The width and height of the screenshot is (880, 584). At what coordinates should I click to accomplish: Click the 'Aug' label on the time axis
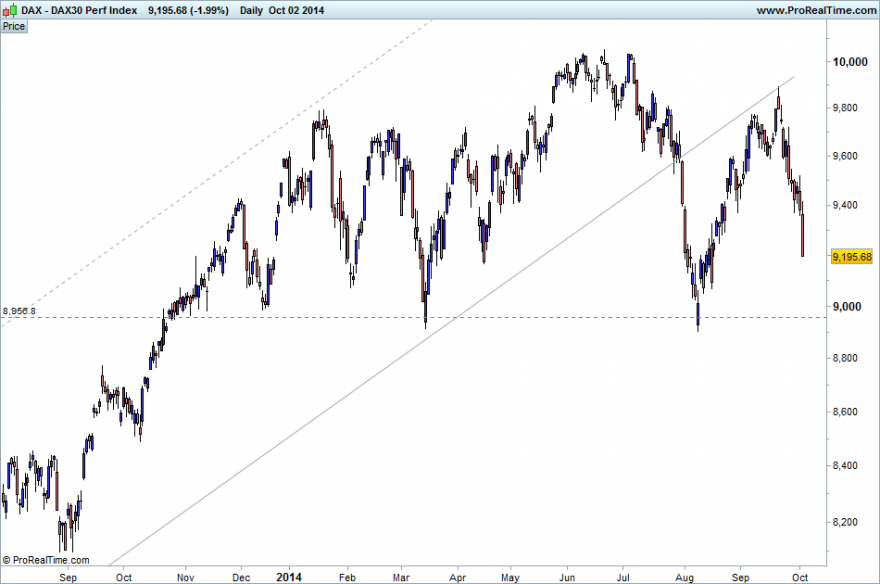tap(684, 577)
